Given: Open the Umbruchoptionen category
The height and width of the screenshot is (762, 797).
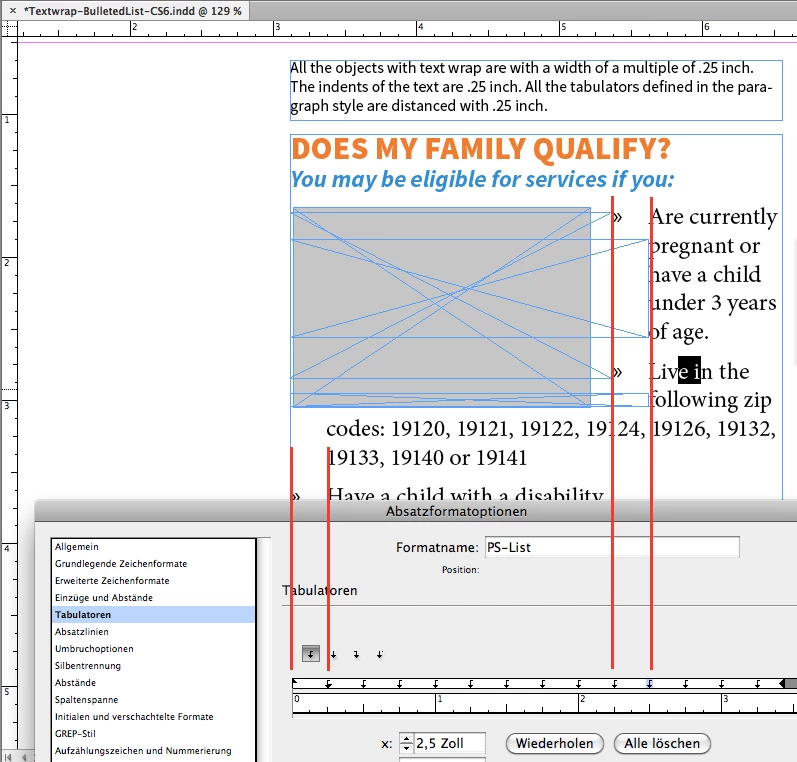Looking at the screenshot, I should [153, 649].
